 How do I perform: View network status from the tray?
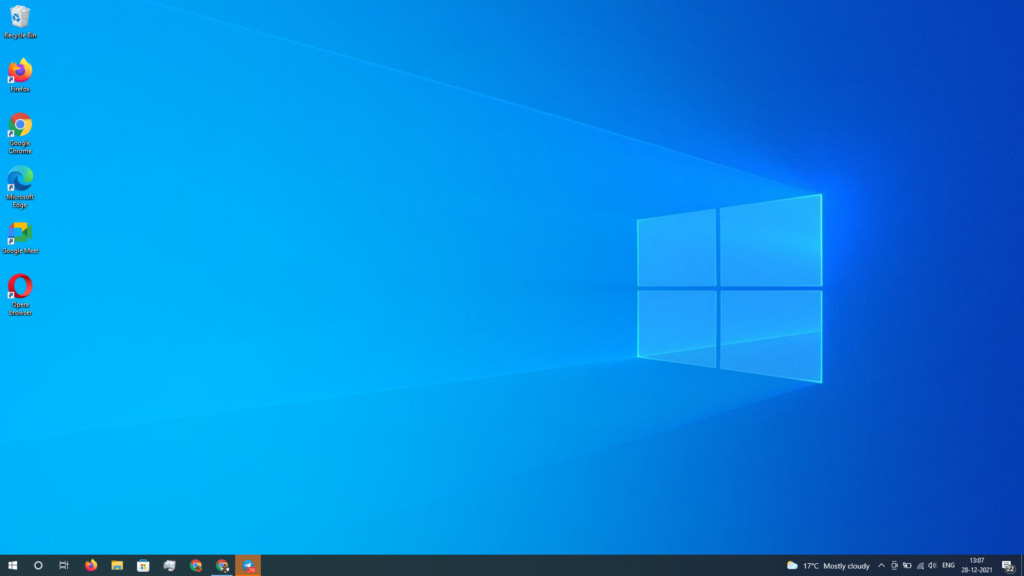(922, 565)
